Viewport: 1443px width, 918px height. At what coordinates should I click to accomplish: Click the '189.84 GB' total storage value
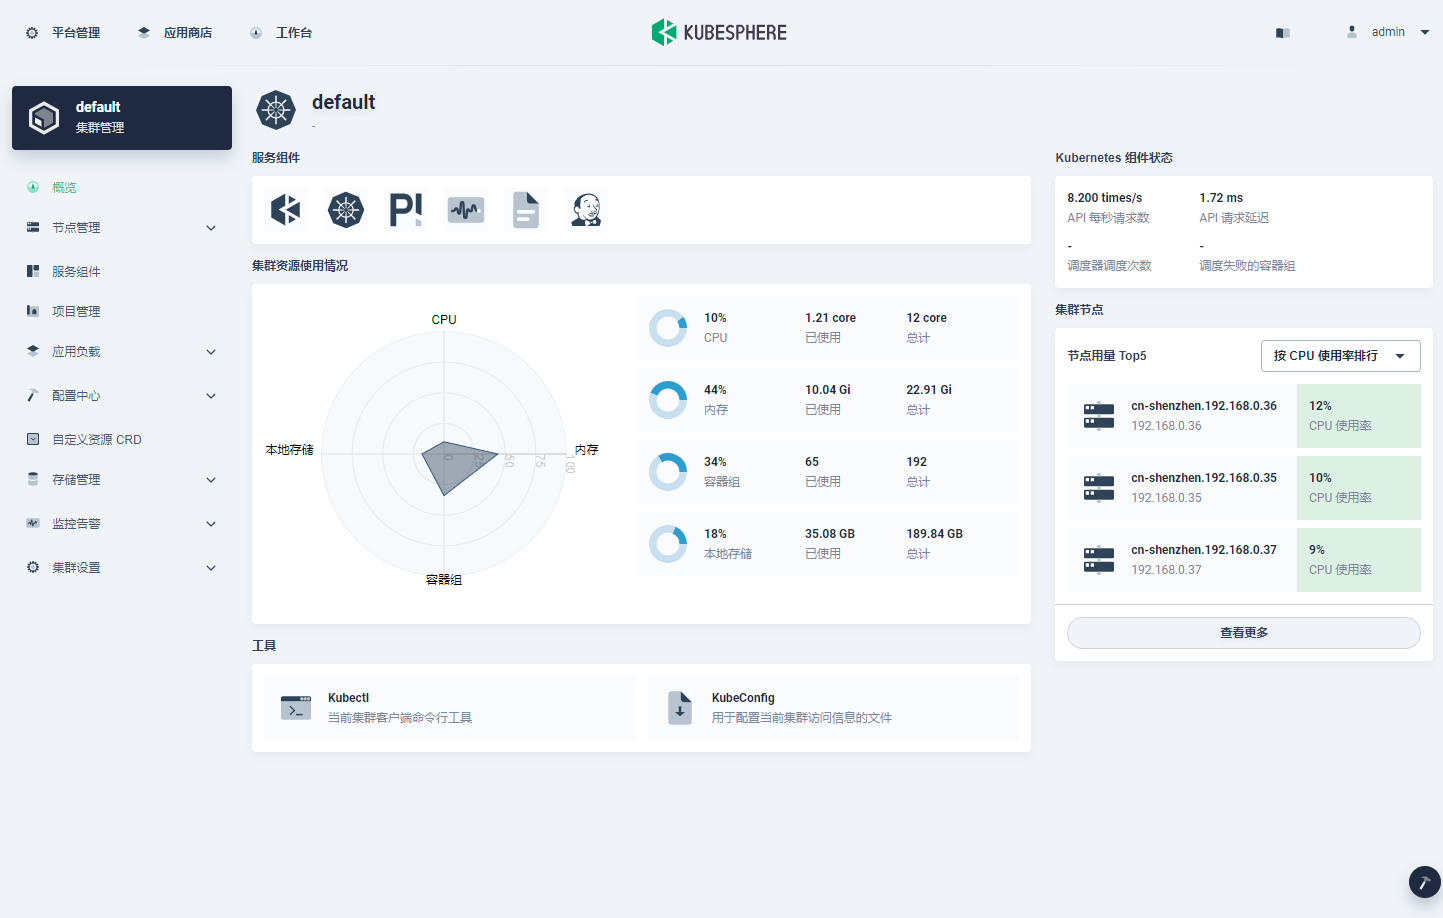pyautogui.click(x=935, y=534)
